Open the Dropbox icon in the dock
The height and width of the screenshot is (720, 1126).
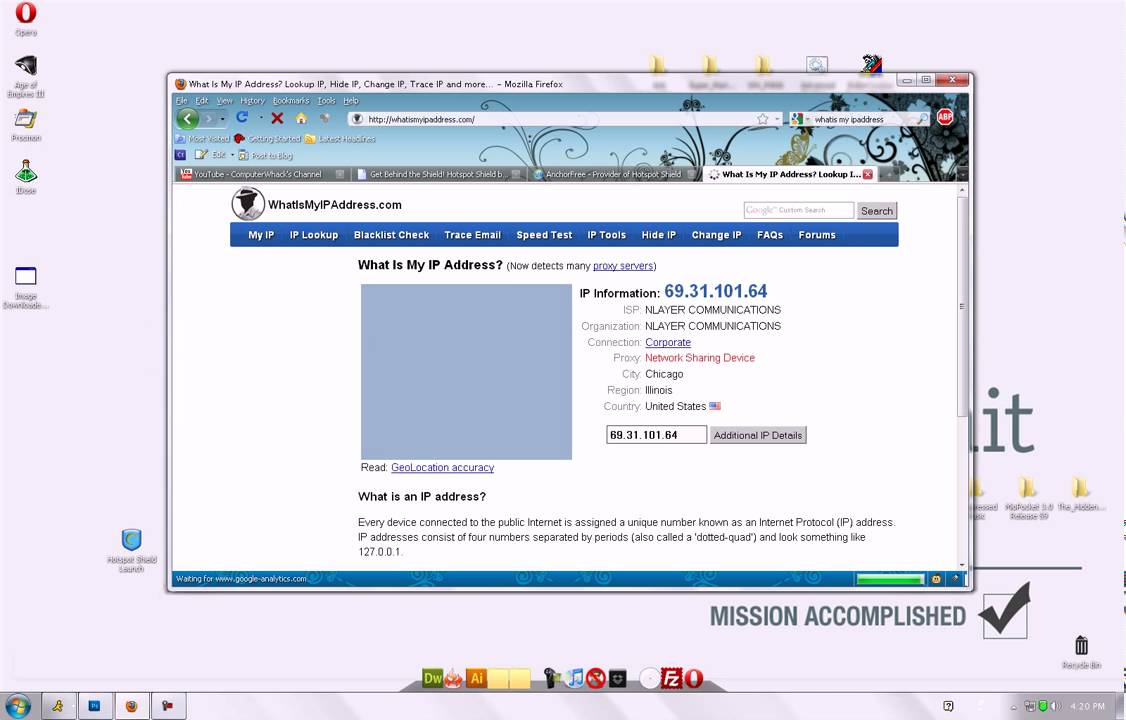coord(618,678)
